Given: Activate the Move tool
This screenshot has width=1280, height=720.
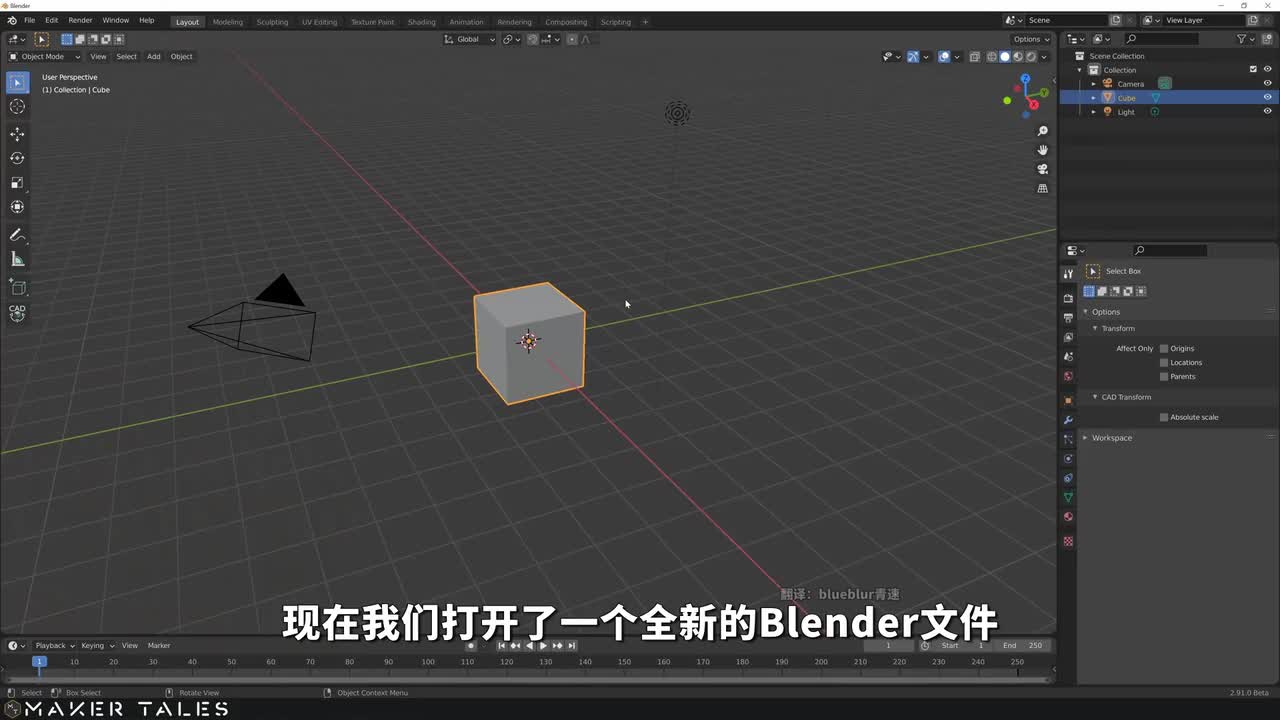Looking at the screenshot, I should [17, 134].
